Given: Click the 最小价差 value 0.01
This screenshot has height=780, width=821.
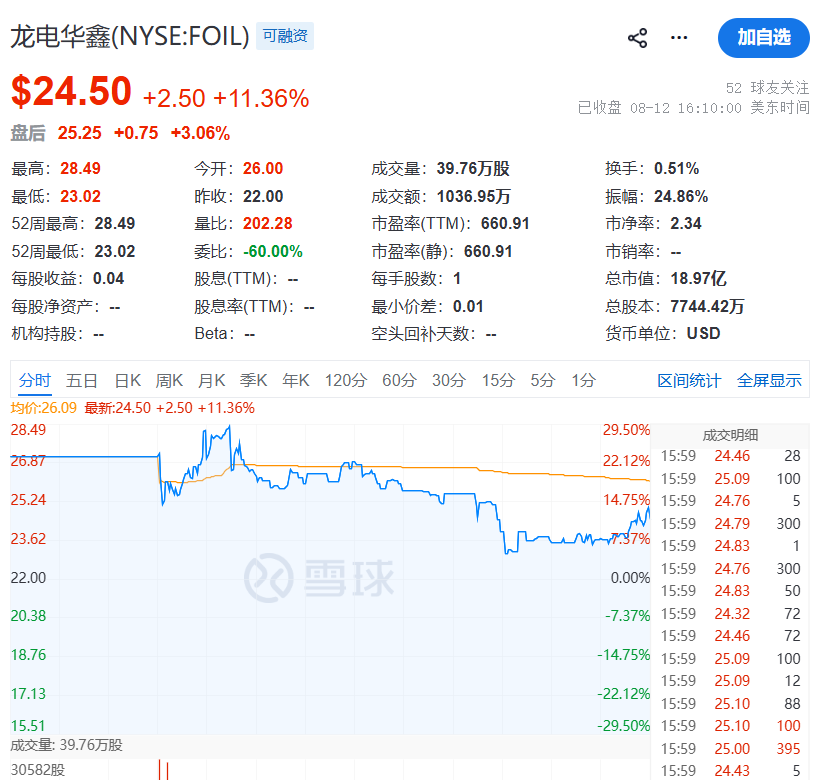Looking at the screenshot, I should (x=468, y=306).
